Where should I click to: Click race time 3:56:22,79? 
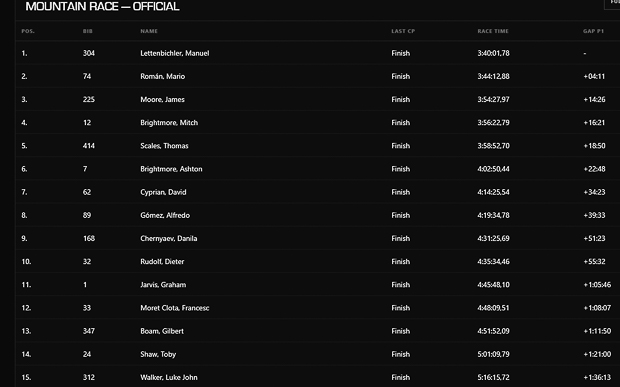(x=493, y=123)
